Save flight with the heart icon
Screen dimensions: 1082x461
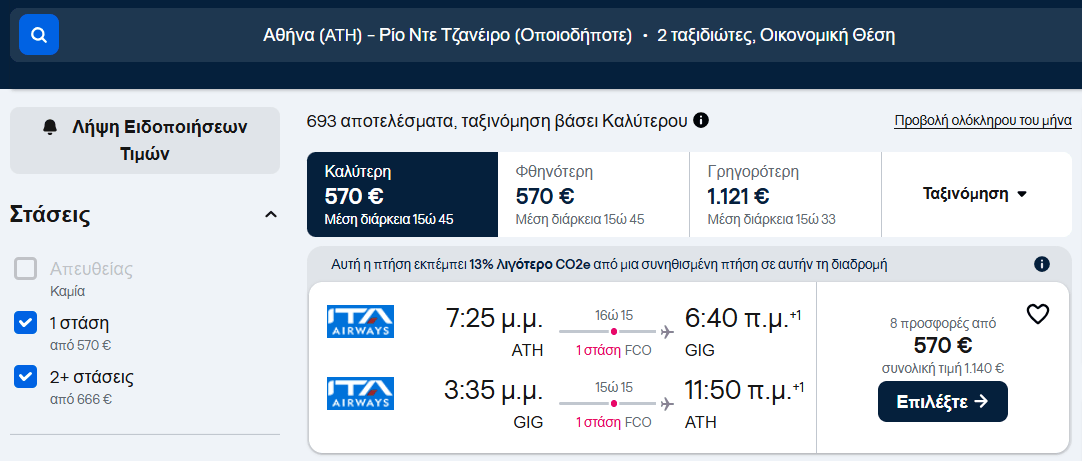click(1038, 314)
